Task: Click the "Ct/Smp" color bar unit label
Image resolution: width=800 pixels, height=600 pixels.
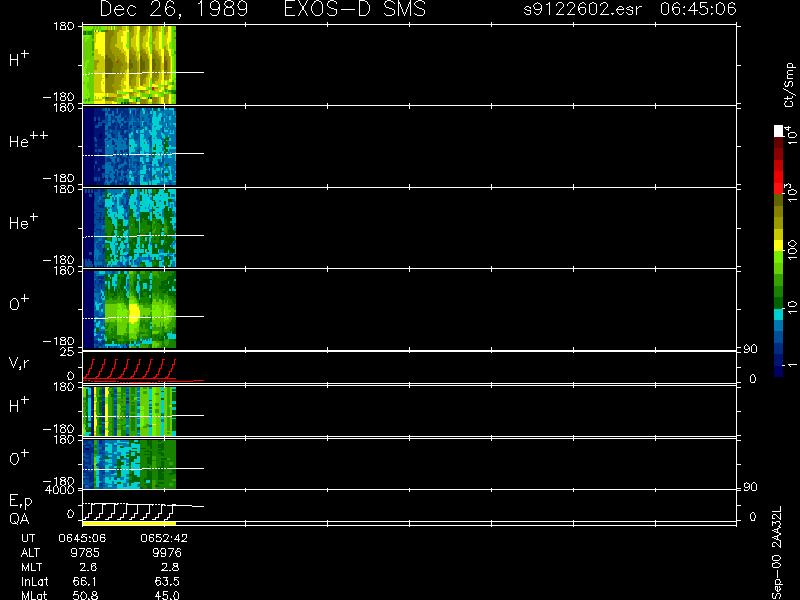Action: tap(789, 85)
